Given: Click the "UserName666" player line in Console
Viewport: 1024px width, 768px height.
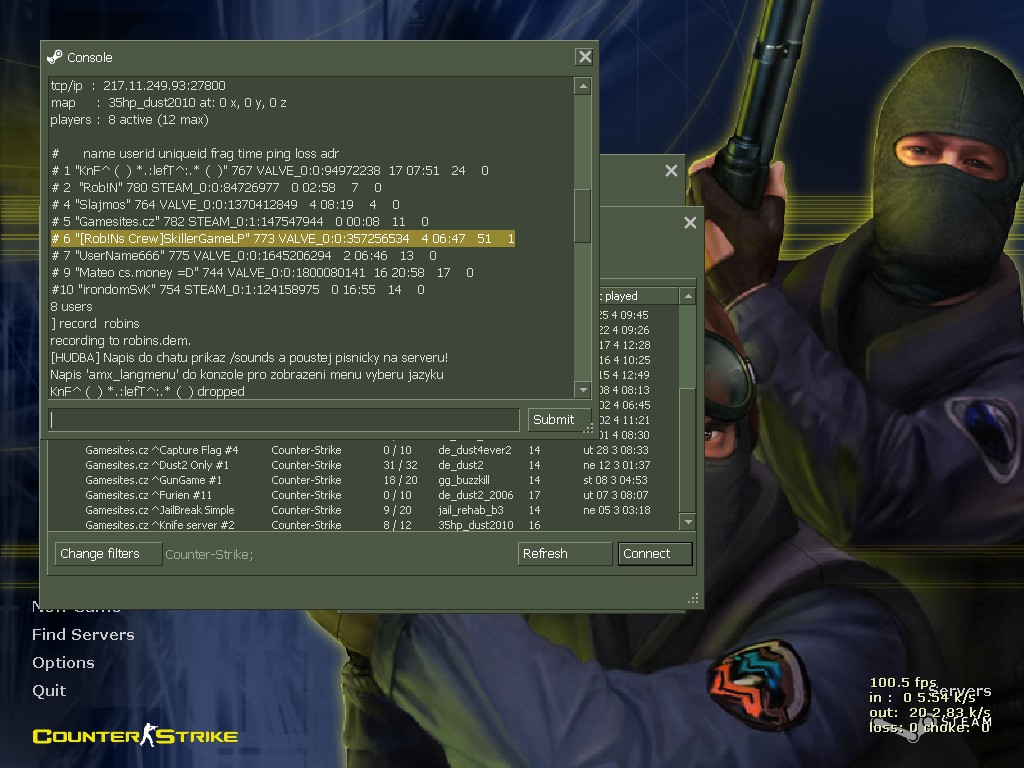Looking at the screenshot, I should pos(244,255).
